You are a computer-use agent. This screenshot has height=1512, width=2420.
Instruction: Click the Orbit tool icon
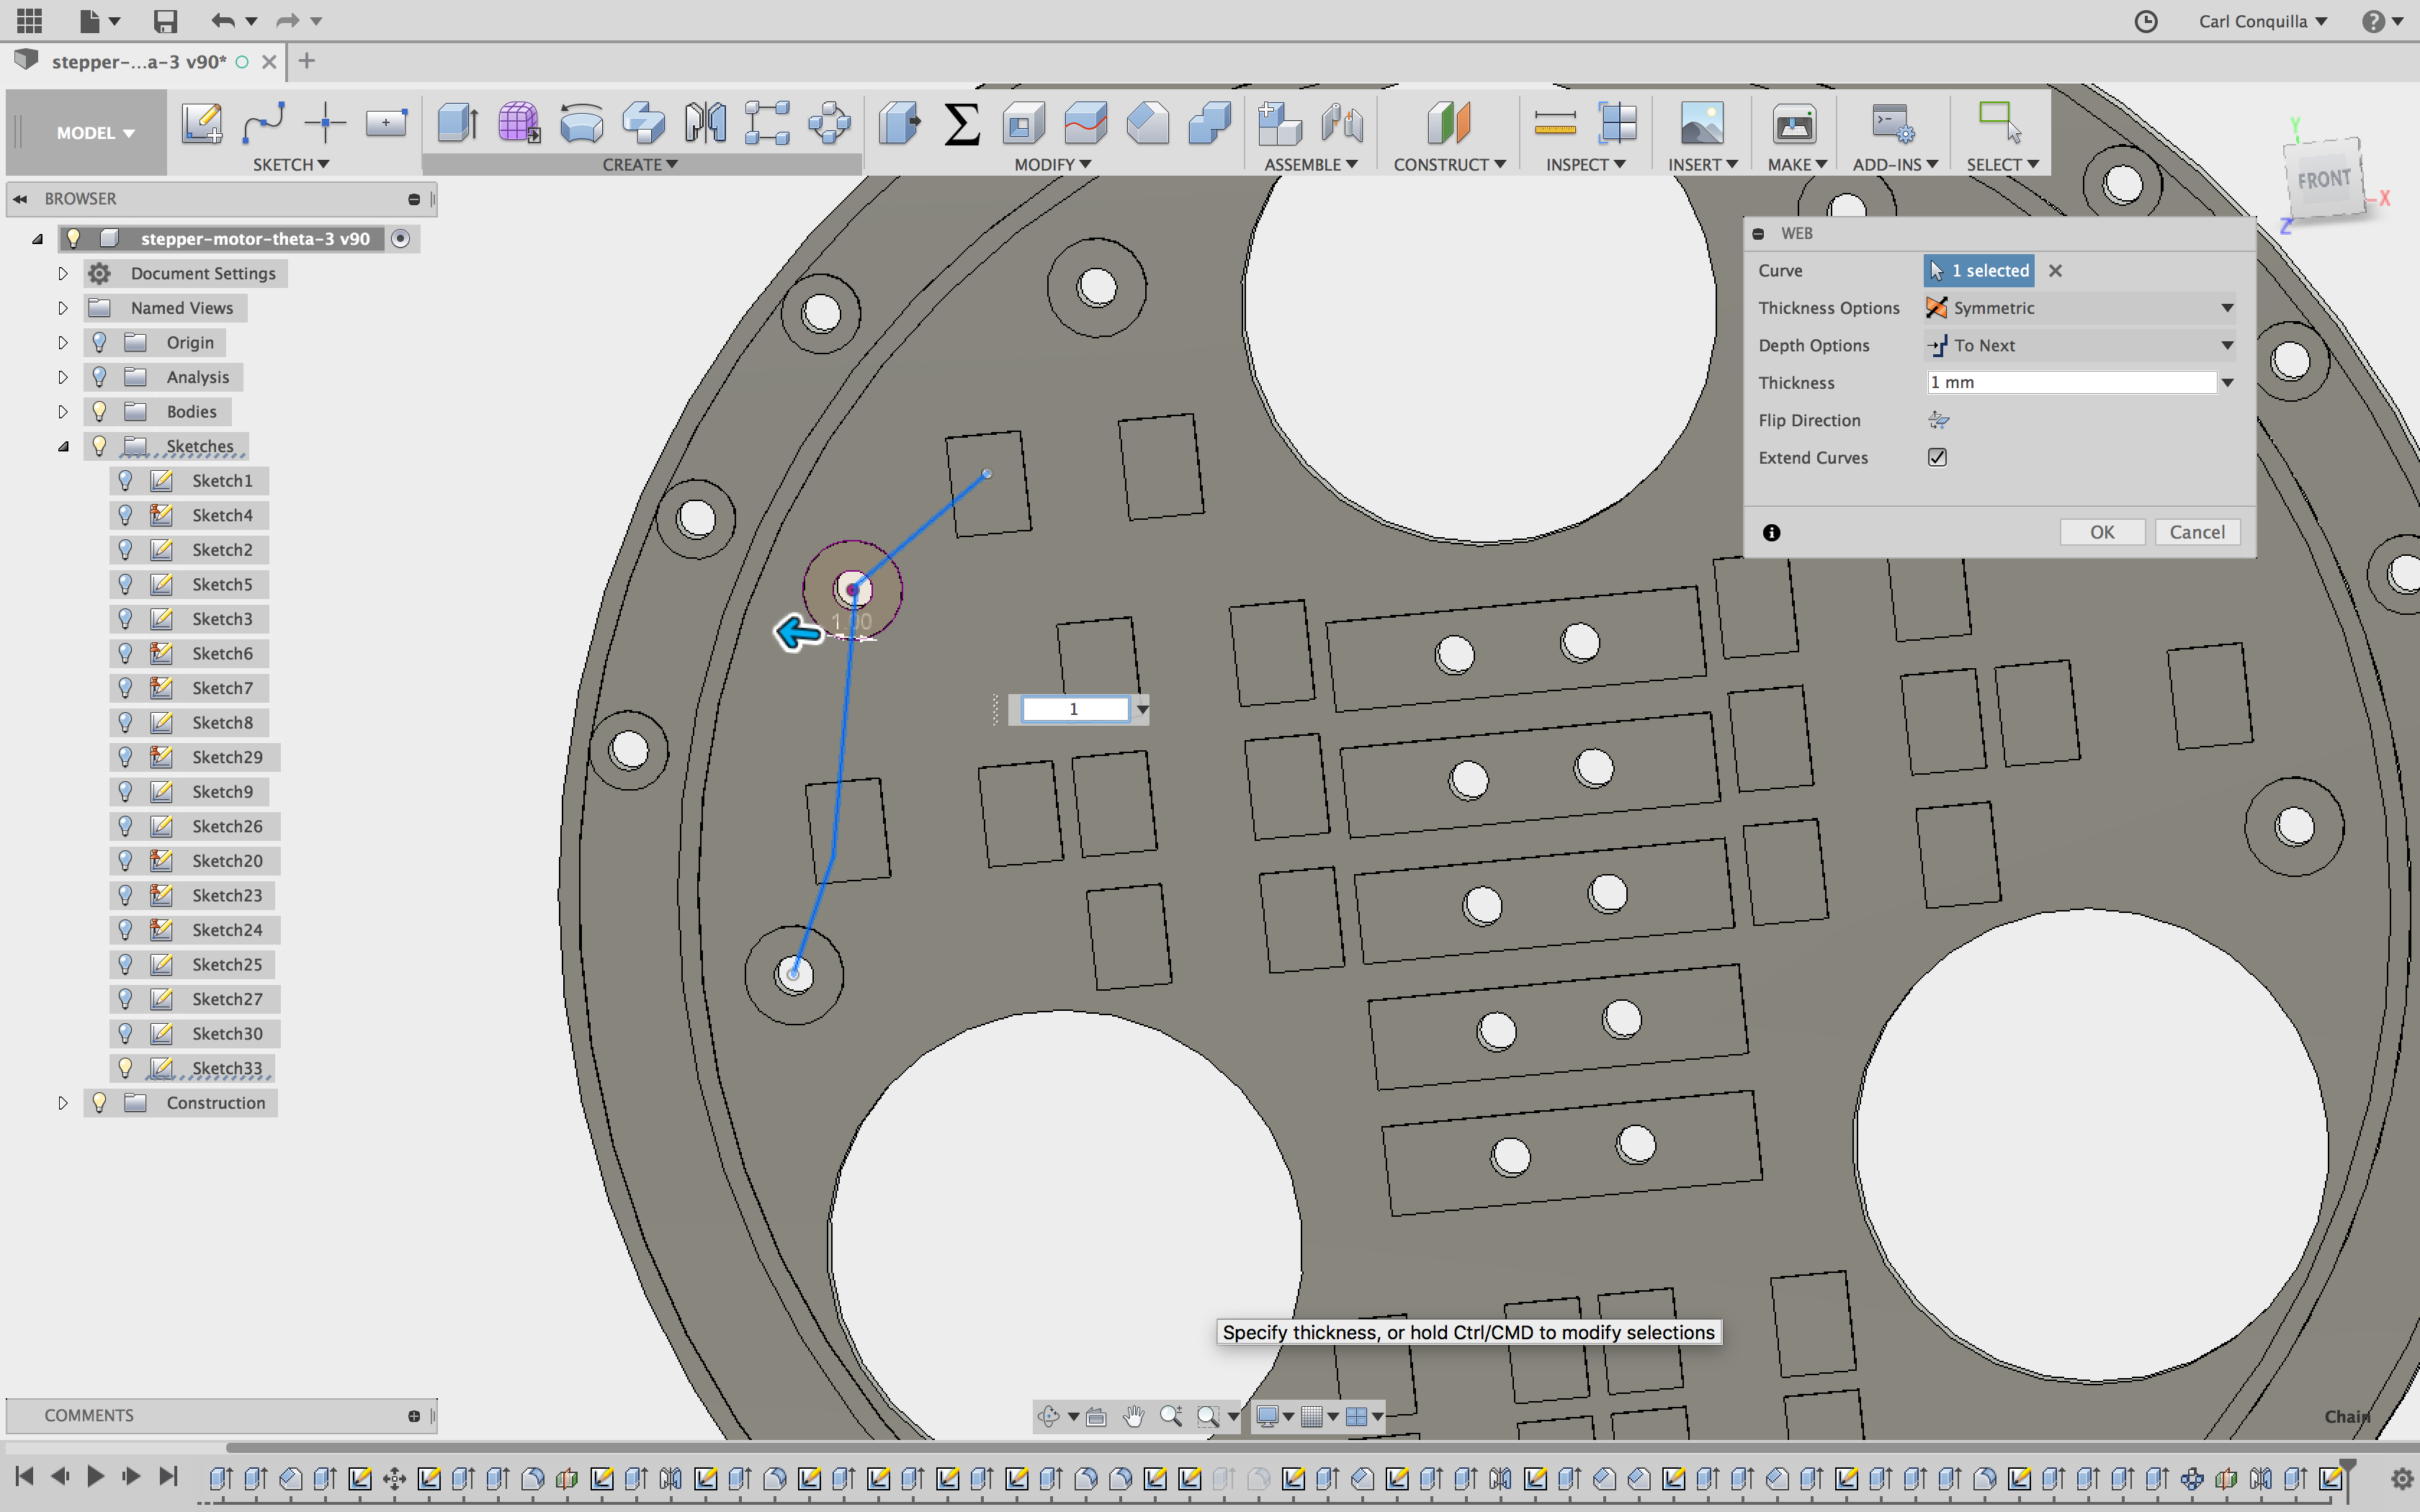[1048, 1416]
